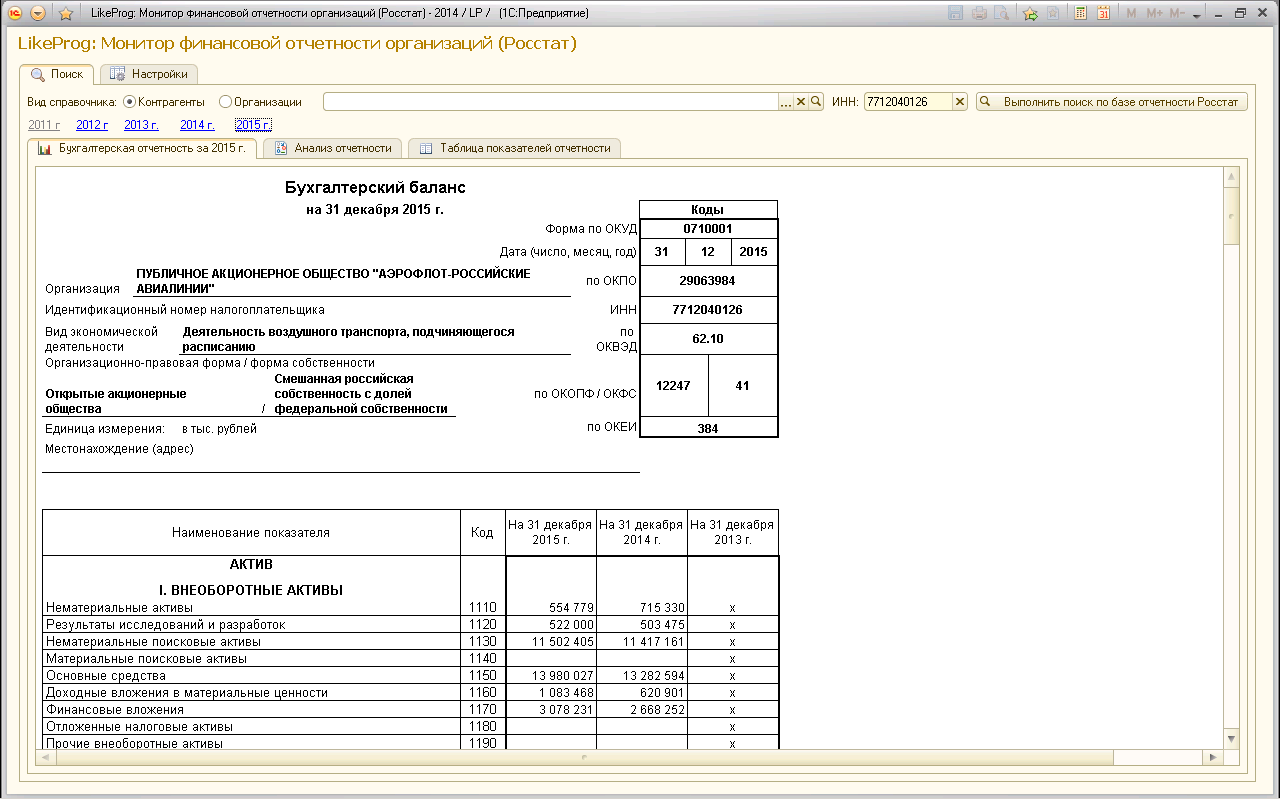Clear the ИНН field with X
This screenshot has height=800, width=1280.
click(960, 102)
